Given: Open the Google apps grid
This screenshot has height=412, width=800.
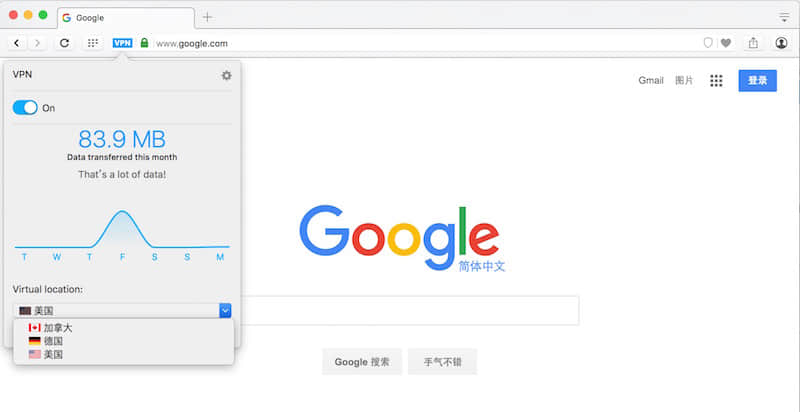Looking at the screenshot, I should (x=716, y=81).
